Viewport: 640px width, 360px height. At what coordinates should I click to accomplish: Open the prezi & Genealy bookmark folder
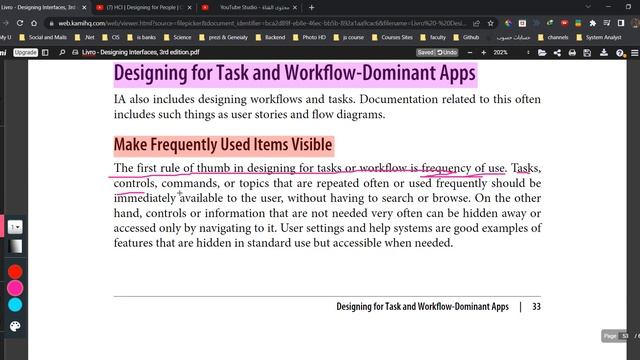[x=224, y=37]
